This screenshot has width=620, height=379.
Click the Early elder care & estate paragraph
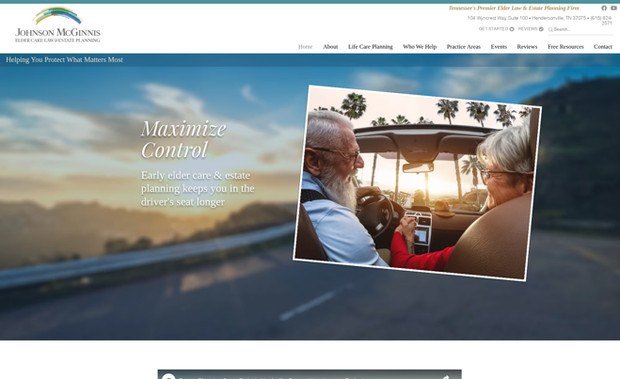point(197,189)
